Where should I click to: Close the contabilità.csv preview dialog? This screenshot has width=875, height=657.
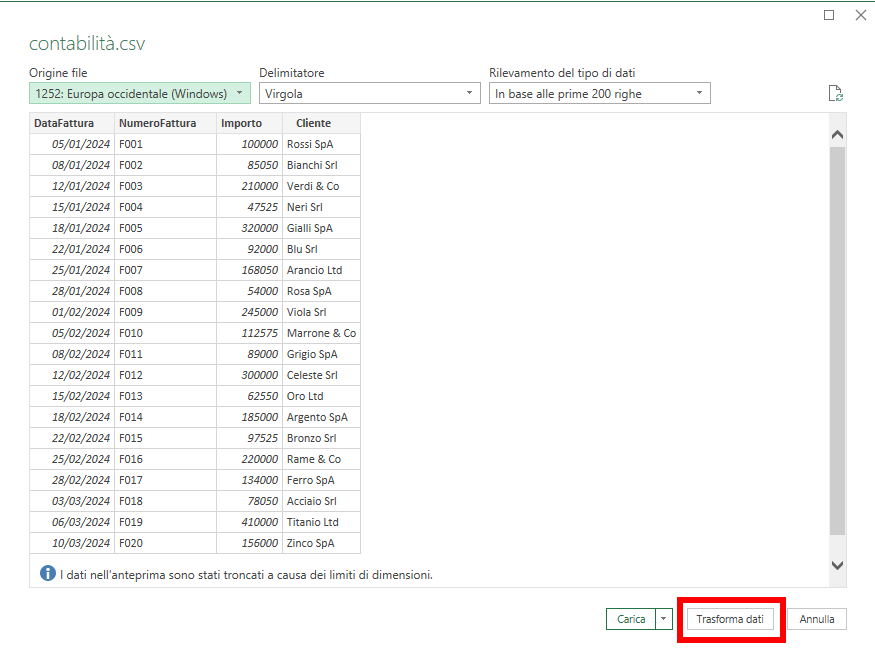coord(862,15)
